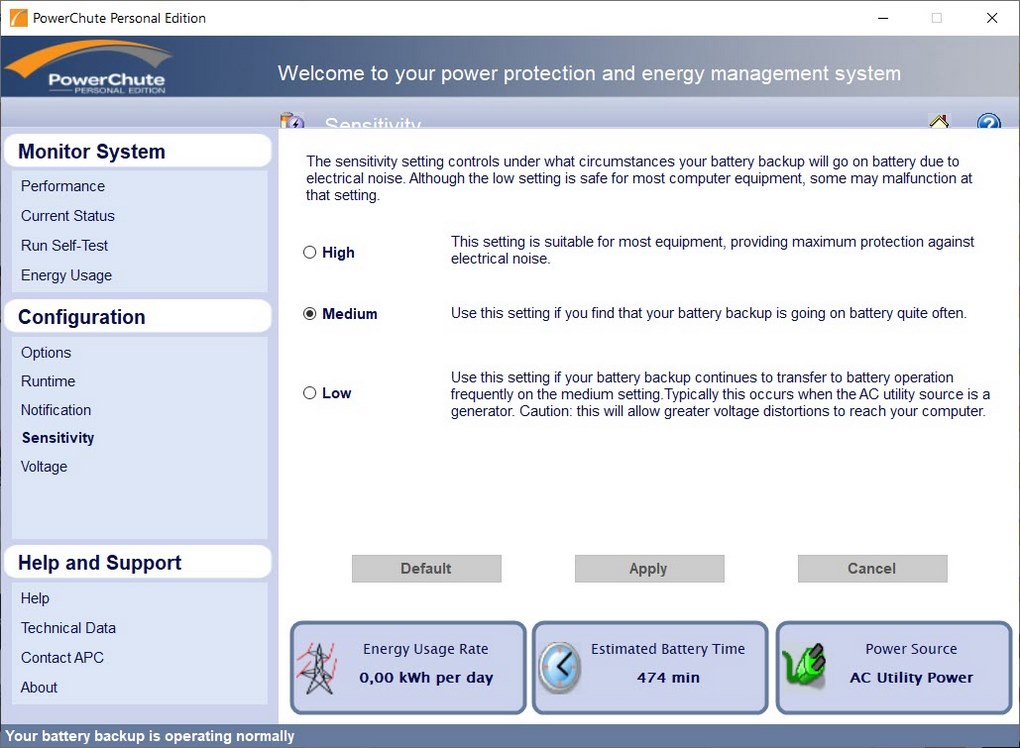This screenshot has height=748, width=1020.
Task: Select the Low sensitivity radio button
Action: pyautogui.click(x=310, y=393)
